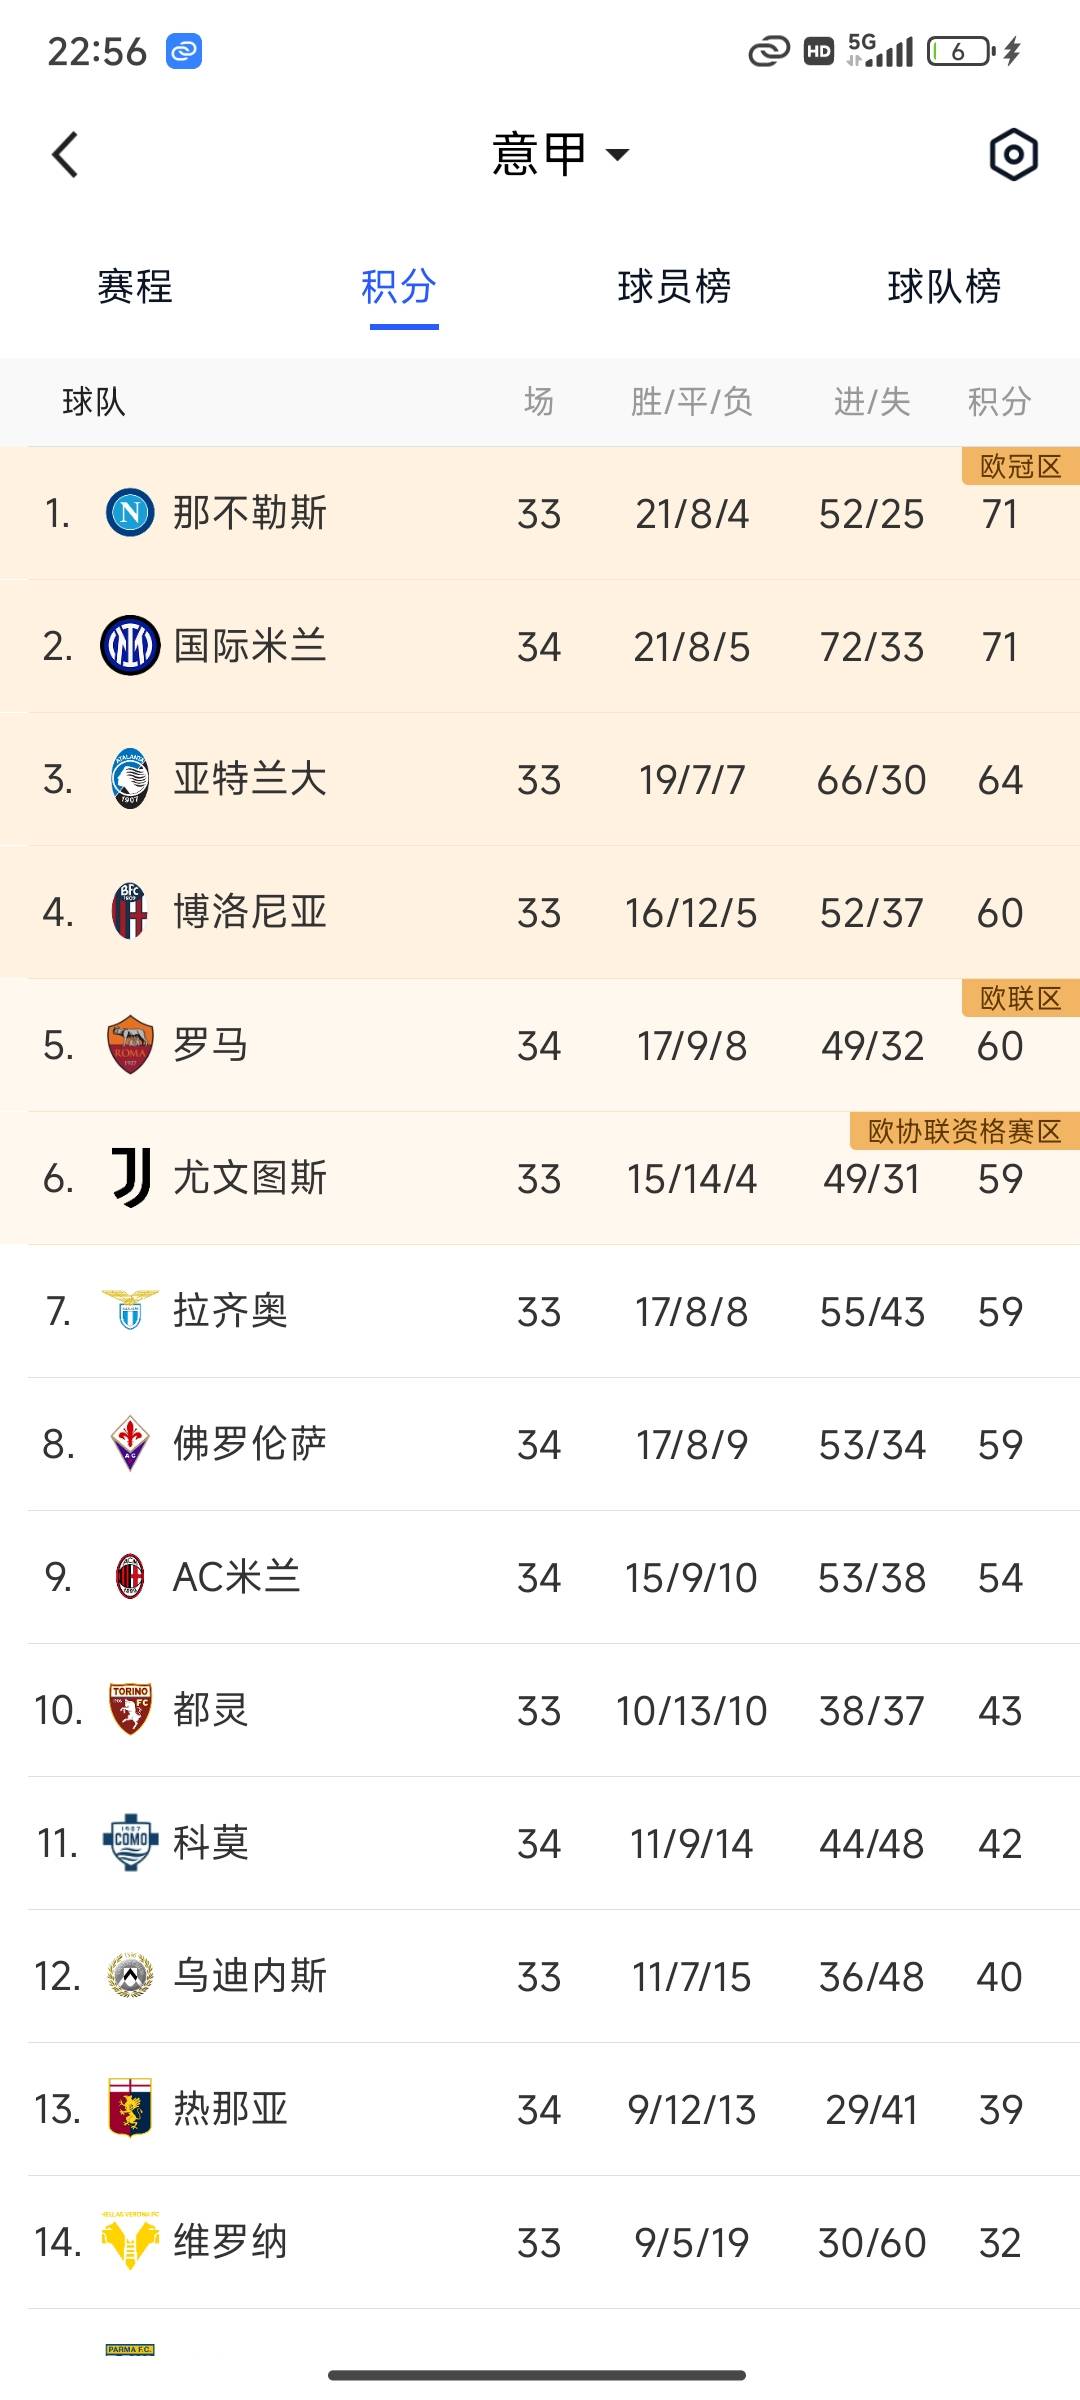Tap the 欧协联资格赛区 zone label
The width and height of the screenshot is (1080, 2400).
pyautogui.click(x=964, y=1131)
